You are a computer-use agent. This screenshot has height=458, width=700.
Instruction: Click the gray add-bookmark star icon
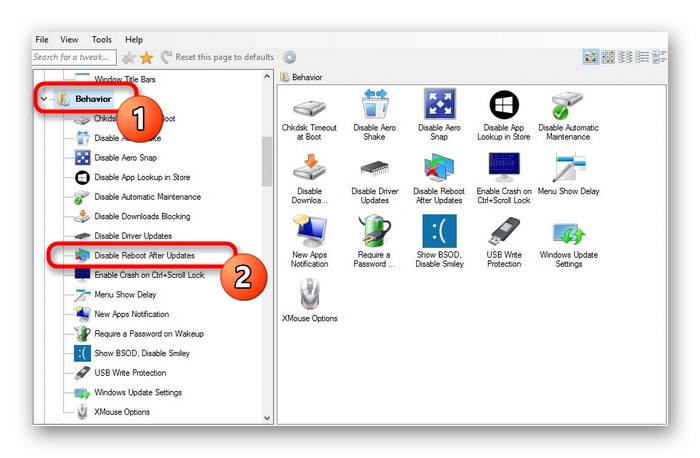point(129,58)
